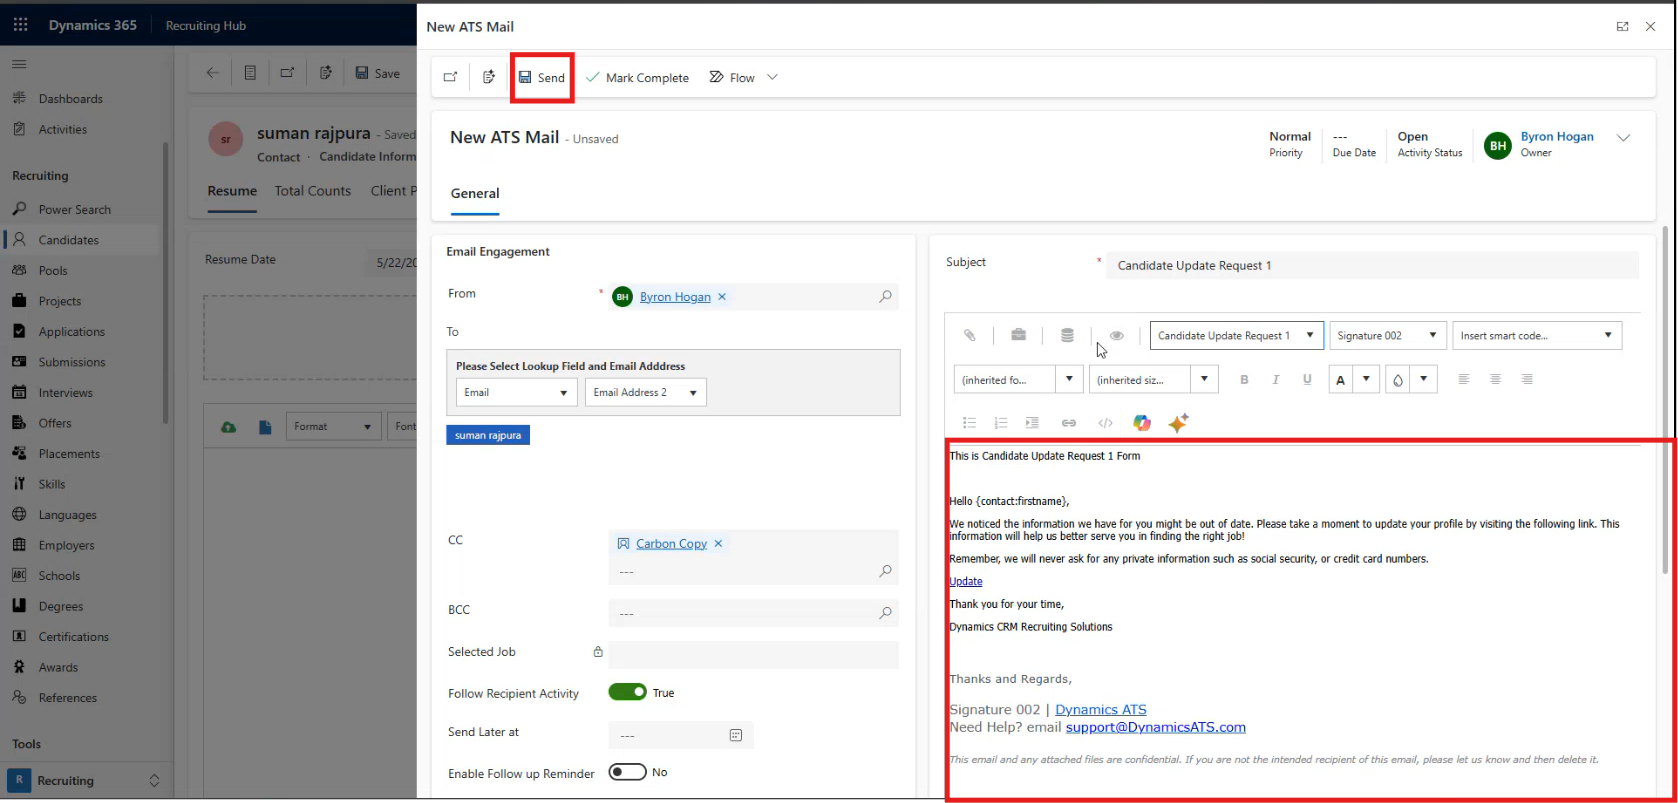The width and height of the screenshot is (1678, 803).
Task: Align text right
Action: tap(1527, 379)
